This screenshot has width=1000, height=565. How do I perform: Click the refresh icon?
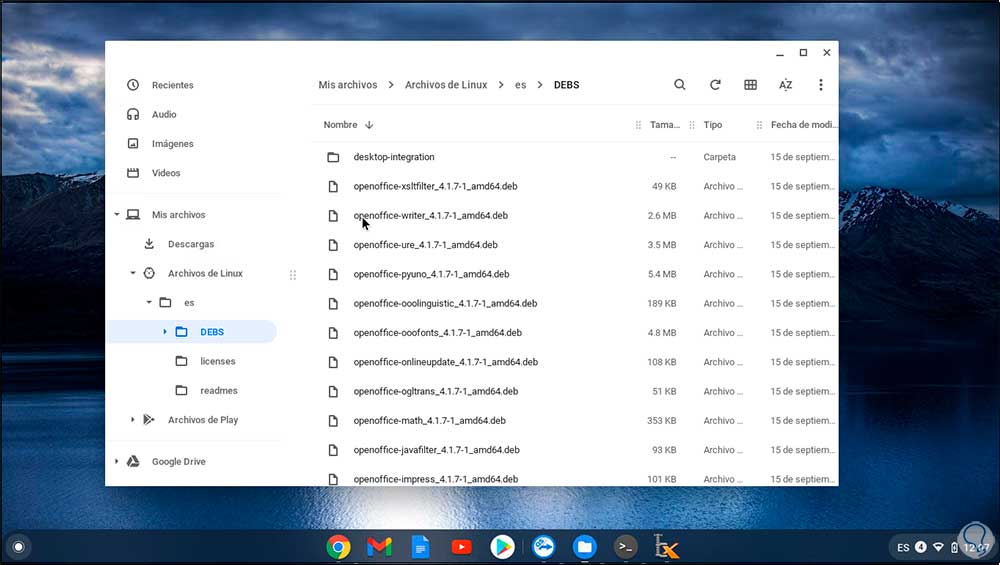(715, 85)
